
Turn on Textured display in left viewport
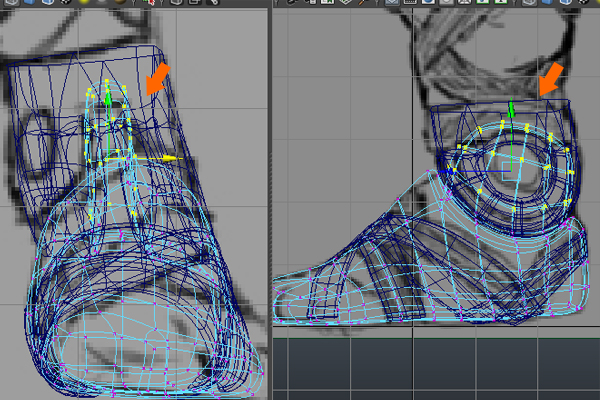click(x=67, y=3)
